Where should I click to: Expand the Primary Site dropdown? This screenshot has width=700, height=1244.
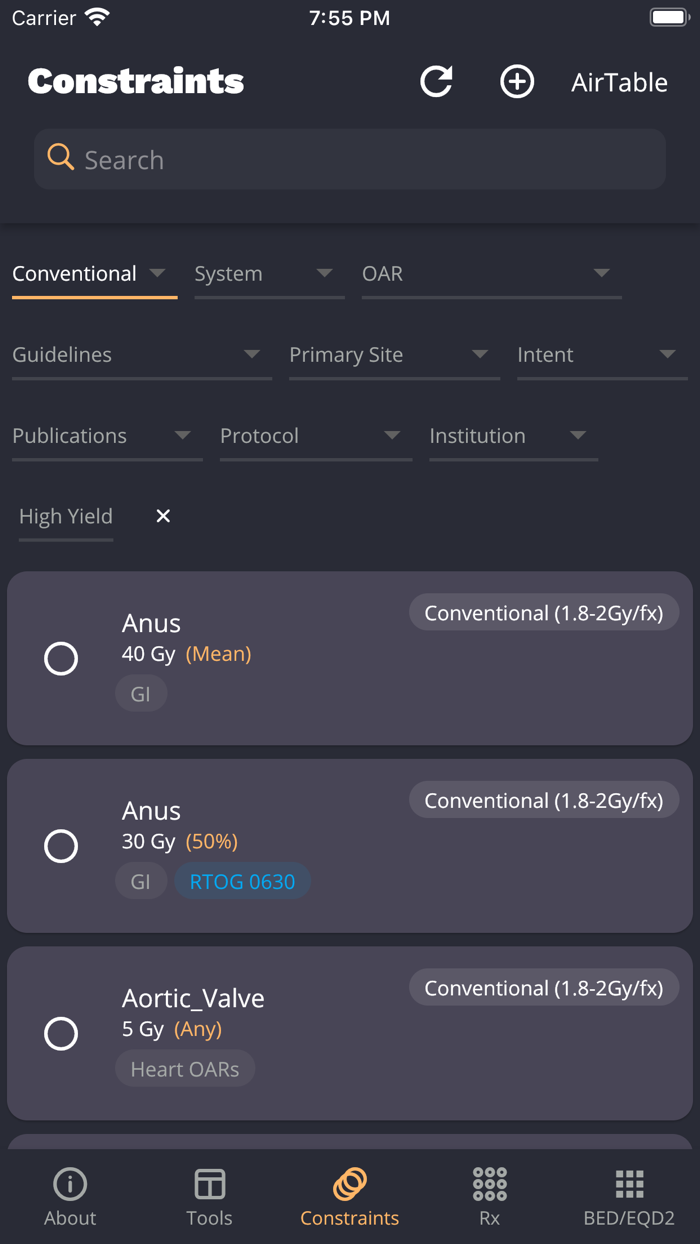tap(393, 355)
